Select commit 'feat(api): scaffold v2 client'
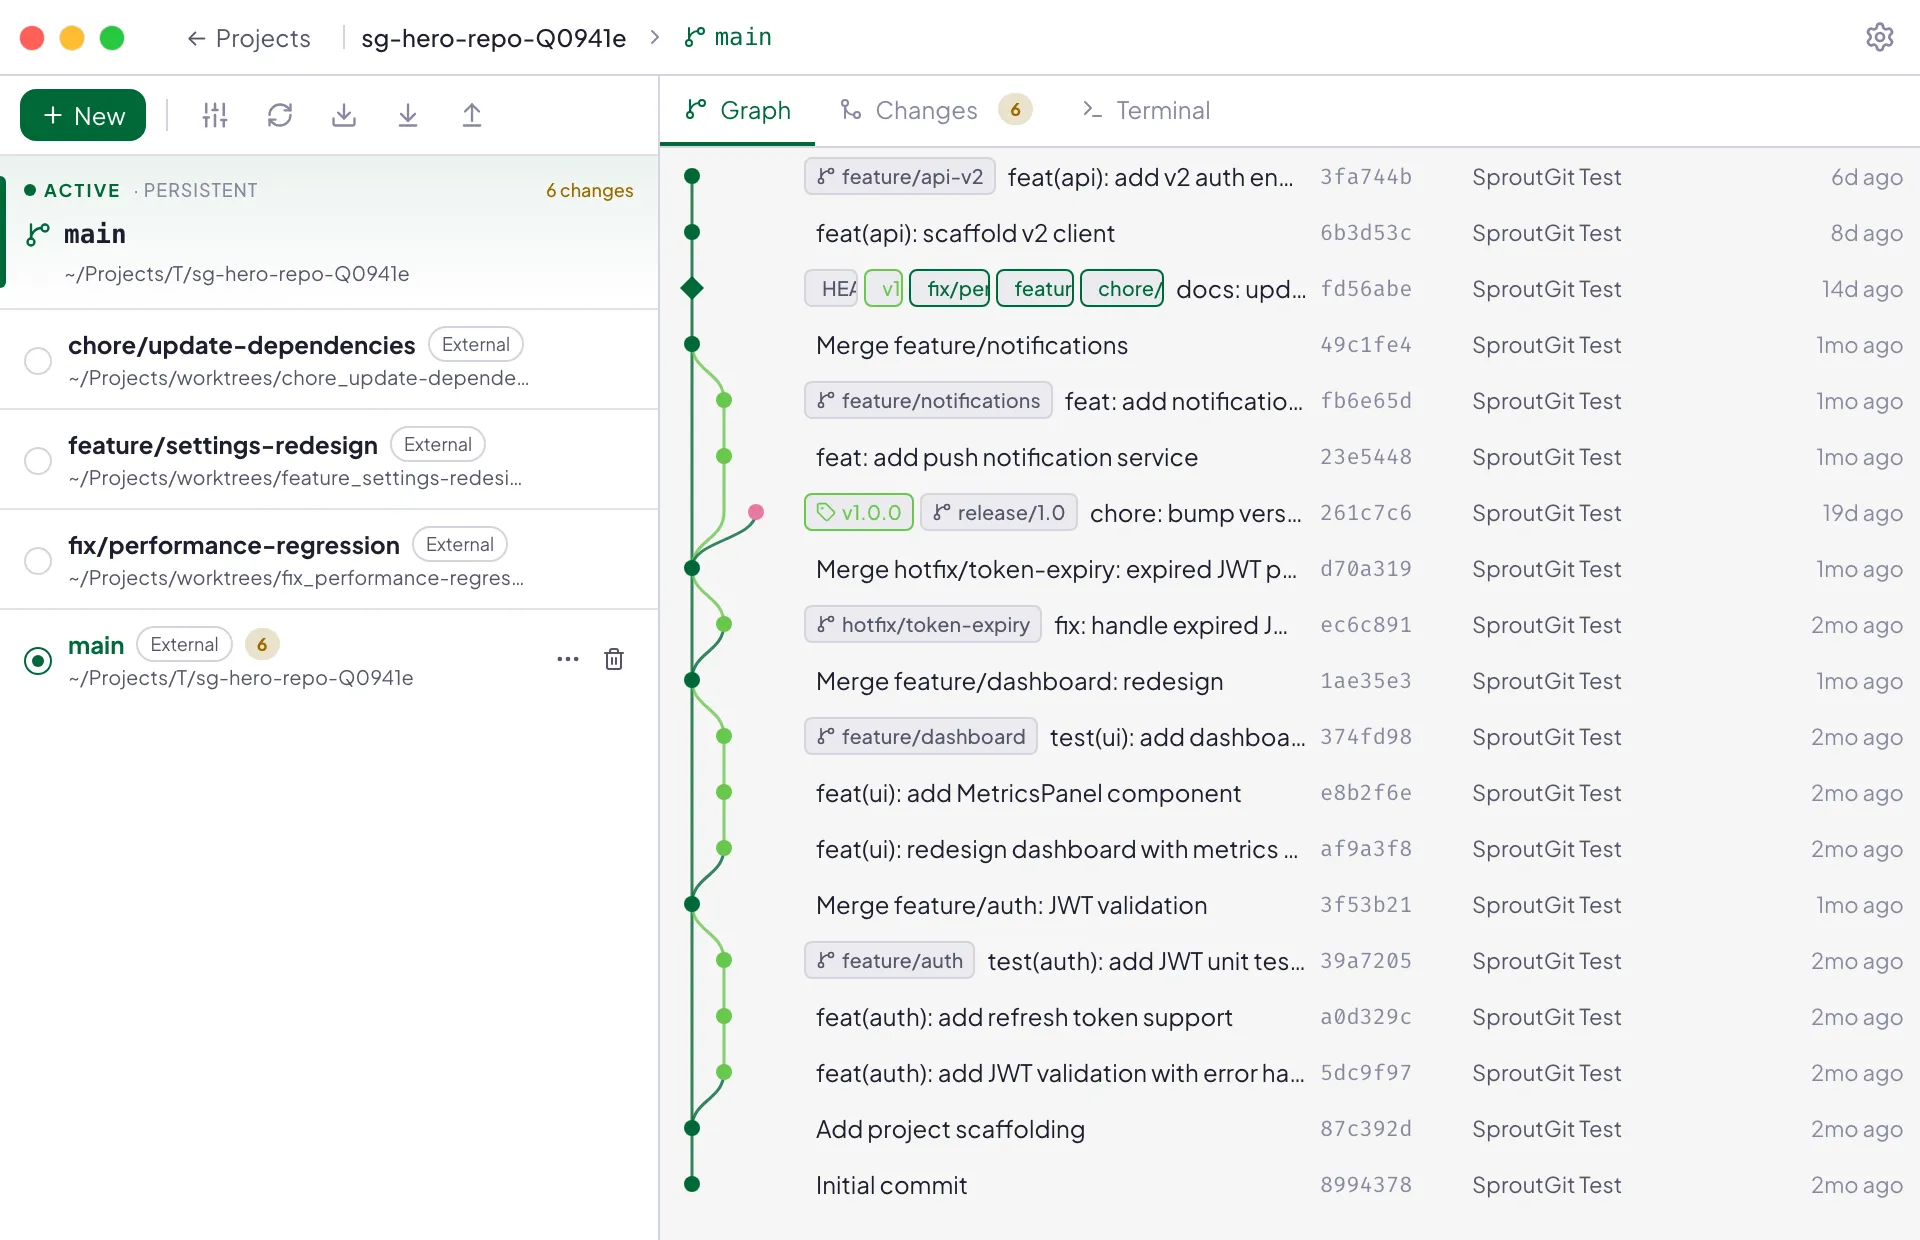The height and width of the screenshot is (1240, 1920). (1289, 232)
